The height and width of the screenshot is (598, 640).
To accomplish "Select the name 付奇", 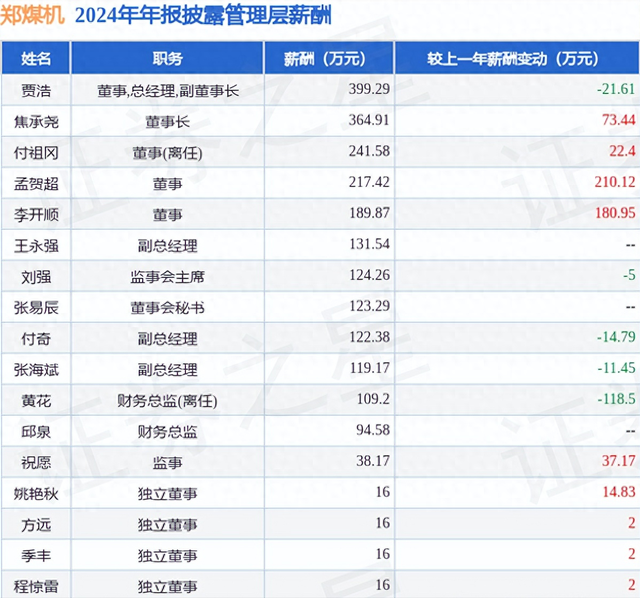I will coord(36,339).
